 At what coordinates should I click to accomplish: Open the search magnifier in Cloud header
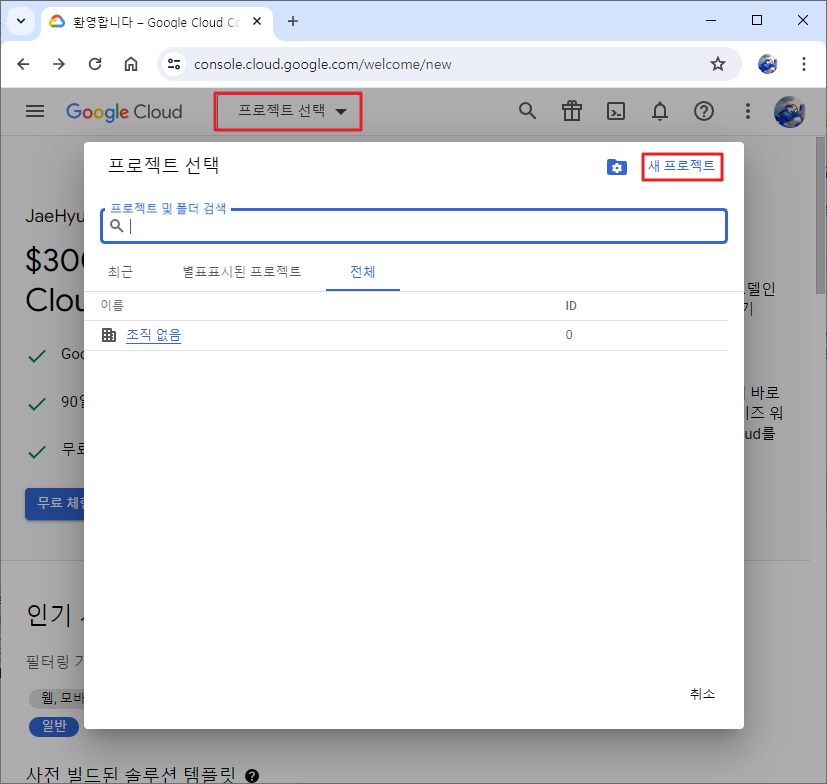[x=527, y=111]
